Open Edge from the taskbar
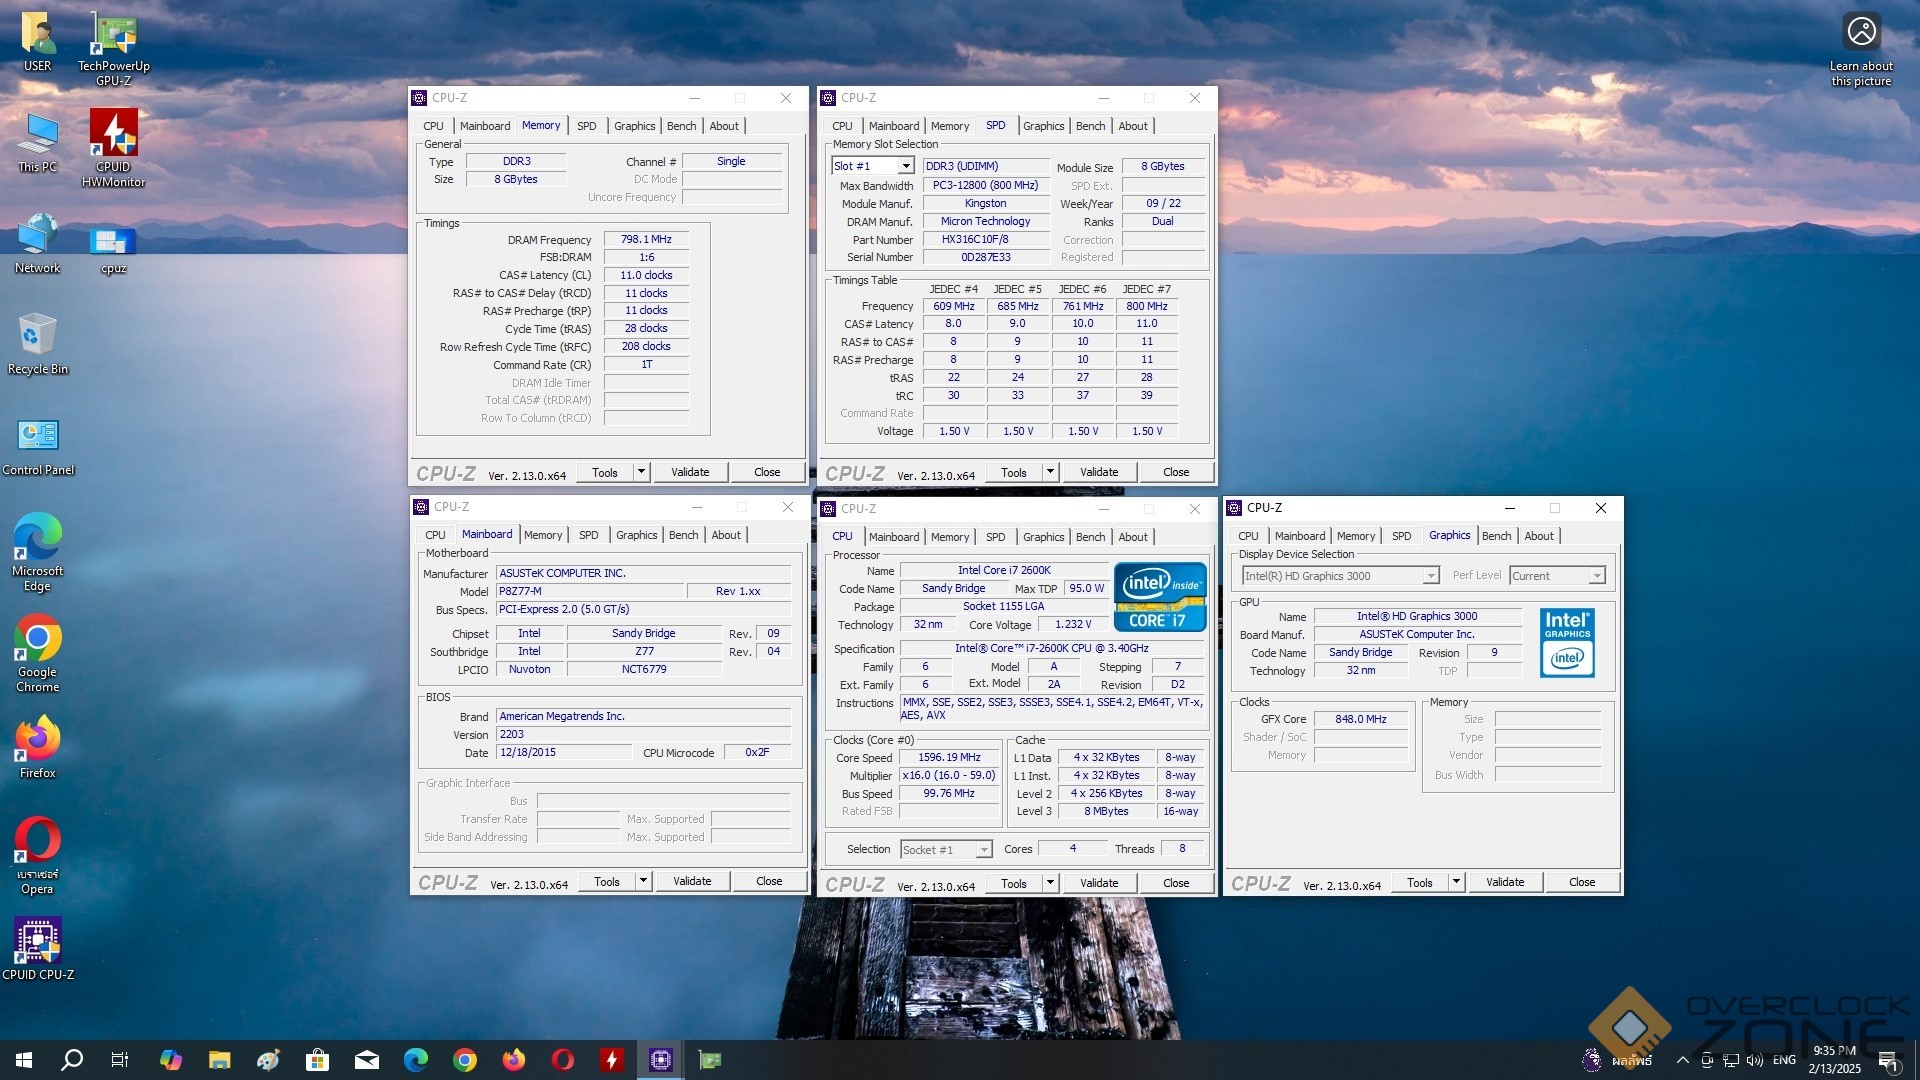1920x1080 pixels. [416, 1060]
